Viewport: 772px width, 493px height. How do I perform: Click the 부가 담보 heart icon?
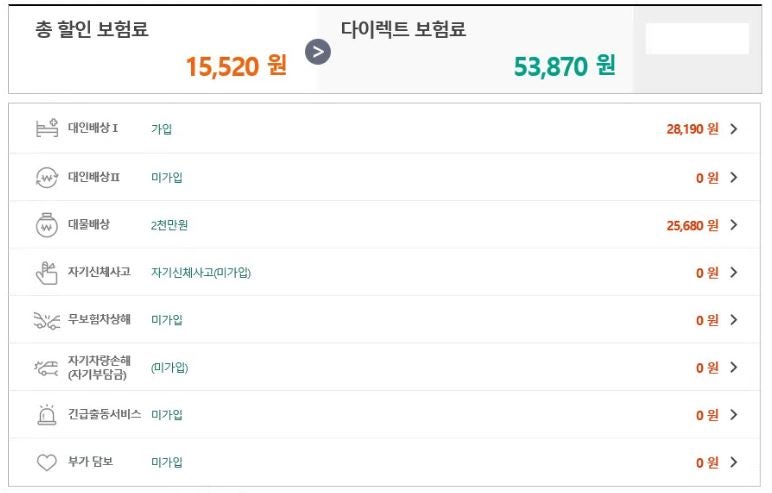pyautogui.click(x=47, y=462)
